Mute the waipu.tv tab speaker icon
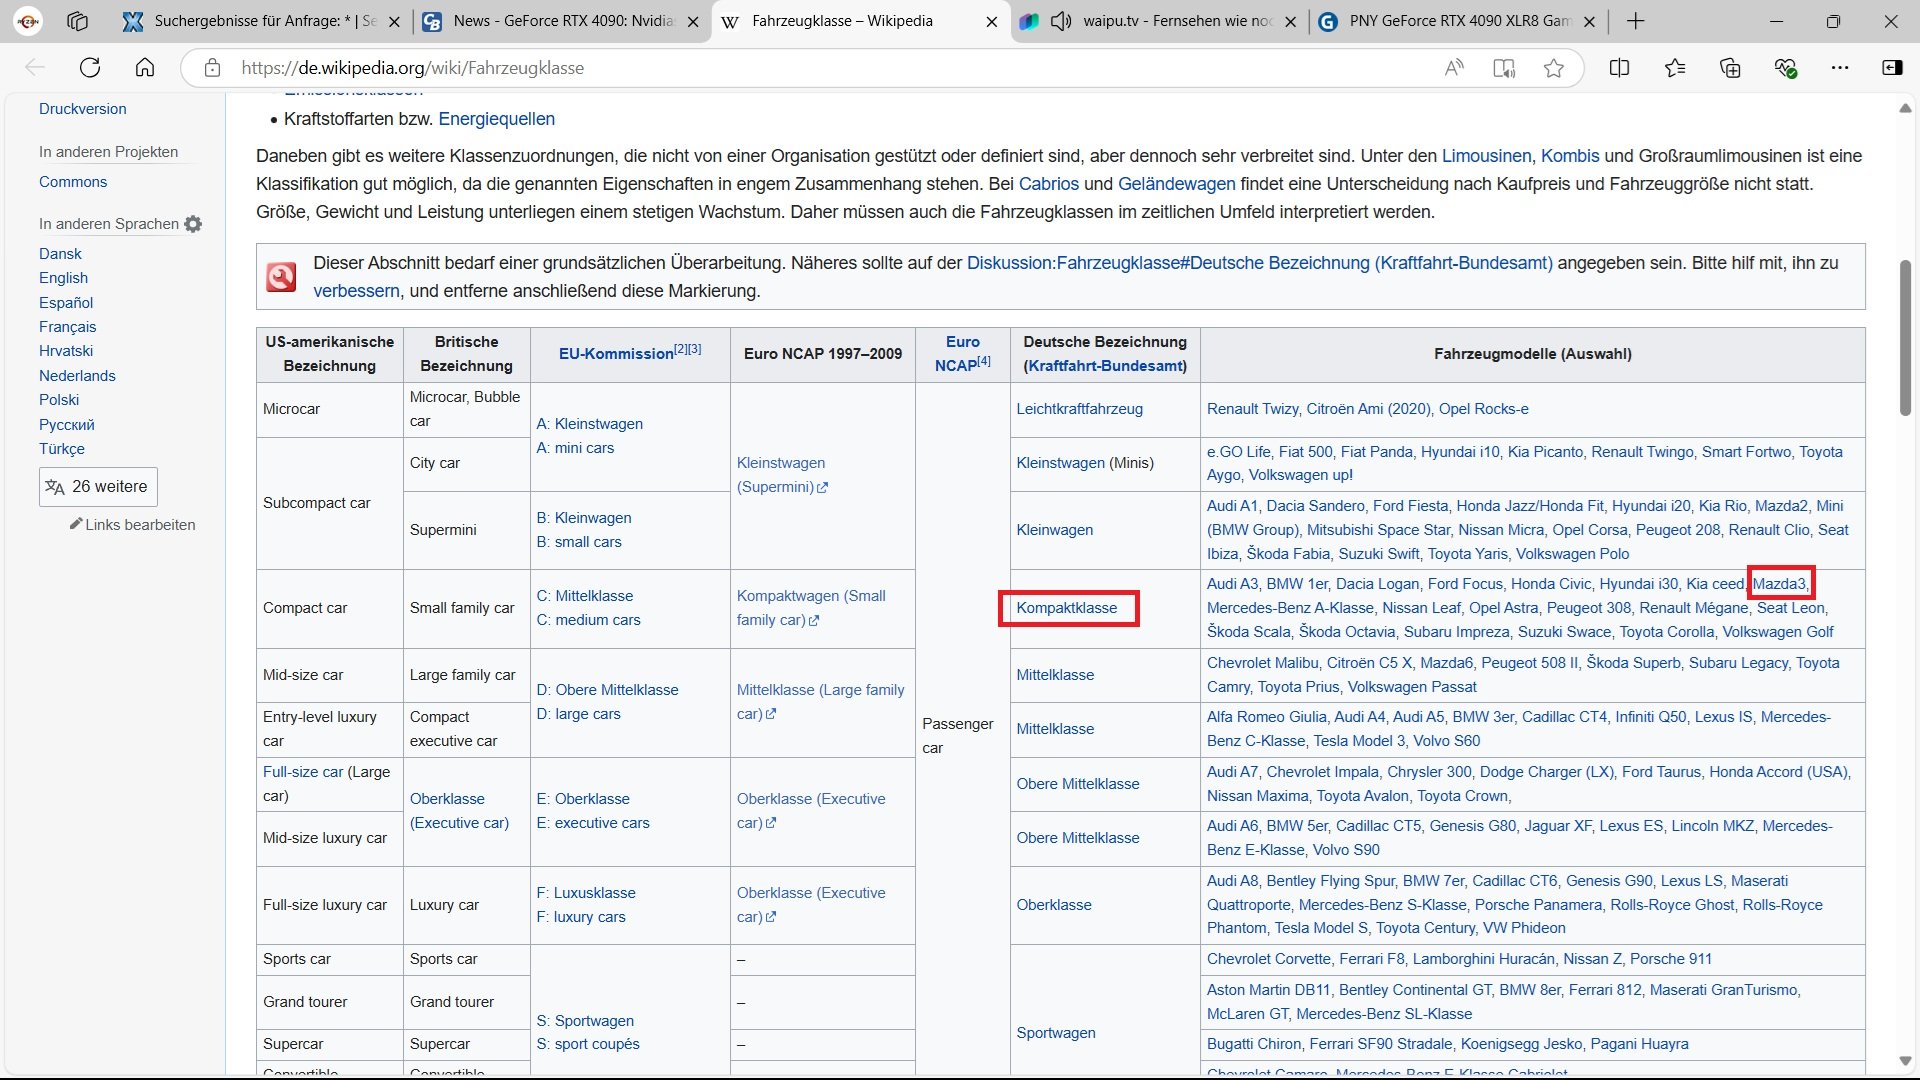Viewport: 1922px width, 1080px height. [1061, 21]
